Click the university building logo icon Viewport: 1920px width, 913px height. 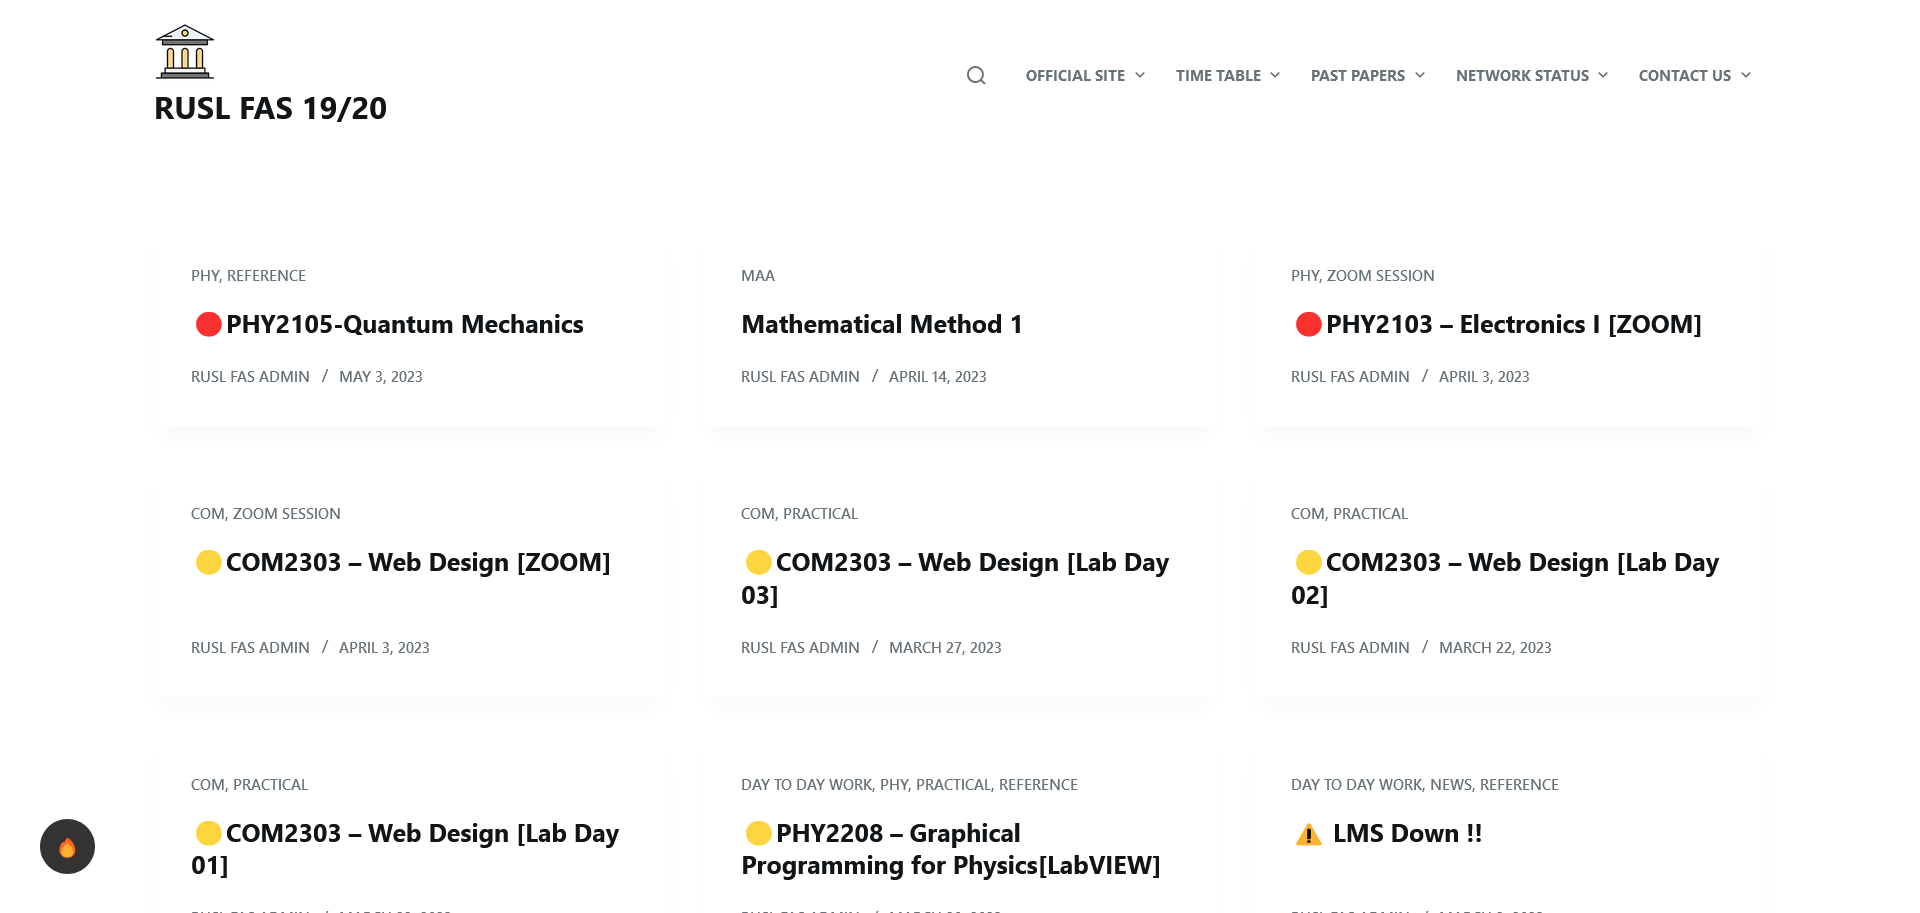point(185,52)
